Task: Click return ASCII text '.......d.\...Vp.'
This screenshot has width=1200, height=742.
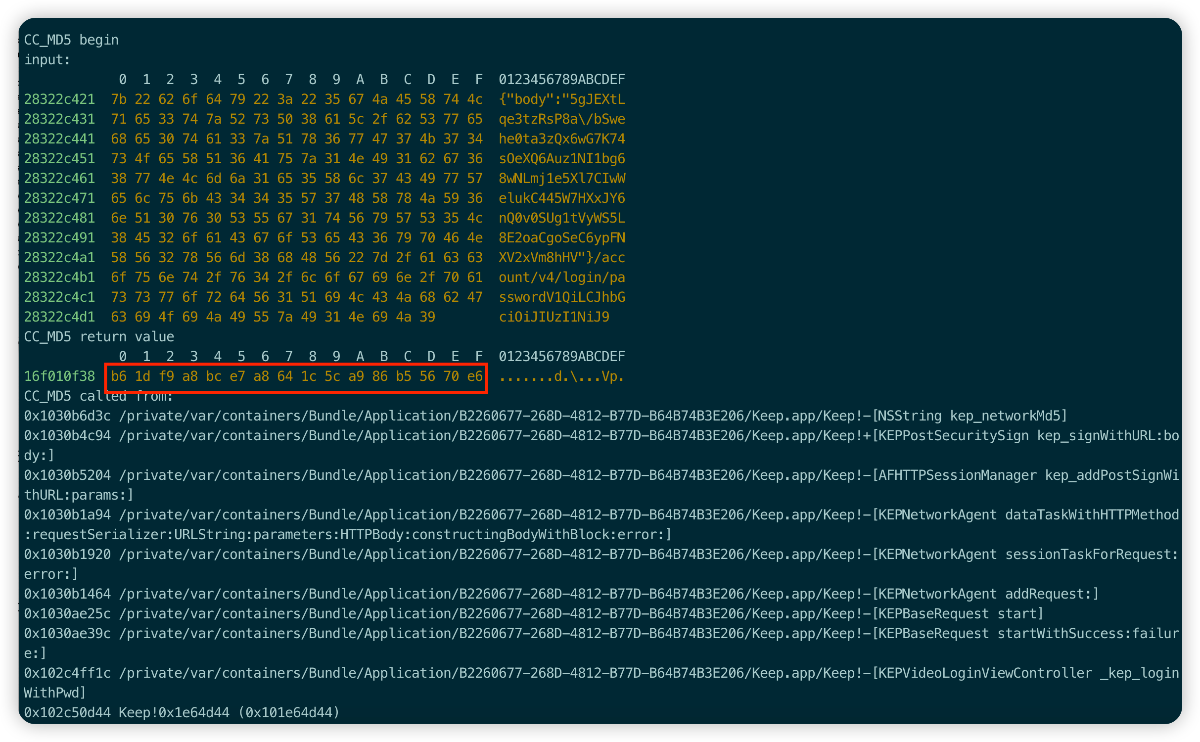Action: pyautogui.click(x=562, y=377)
